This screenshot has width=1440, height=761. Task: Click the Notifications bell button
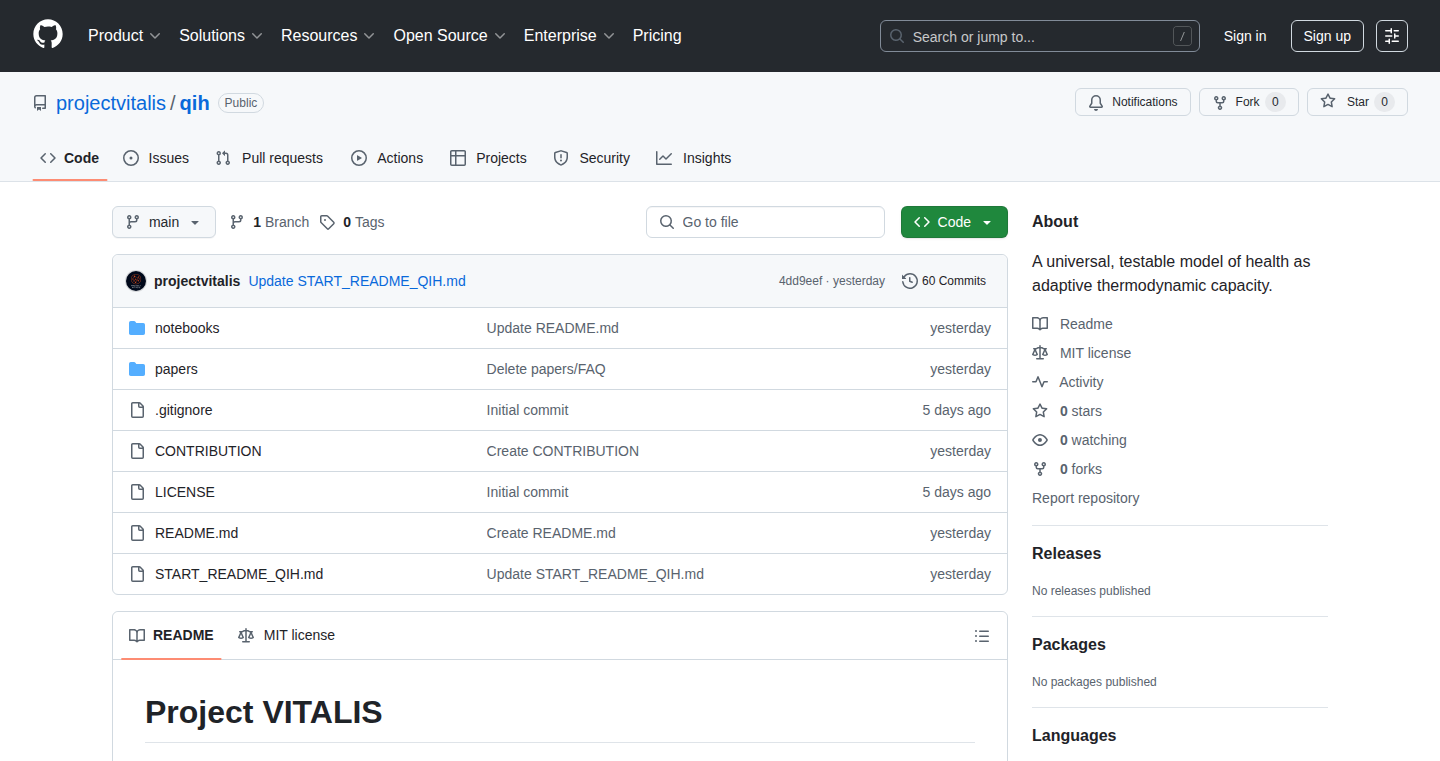pos(1133,102)
